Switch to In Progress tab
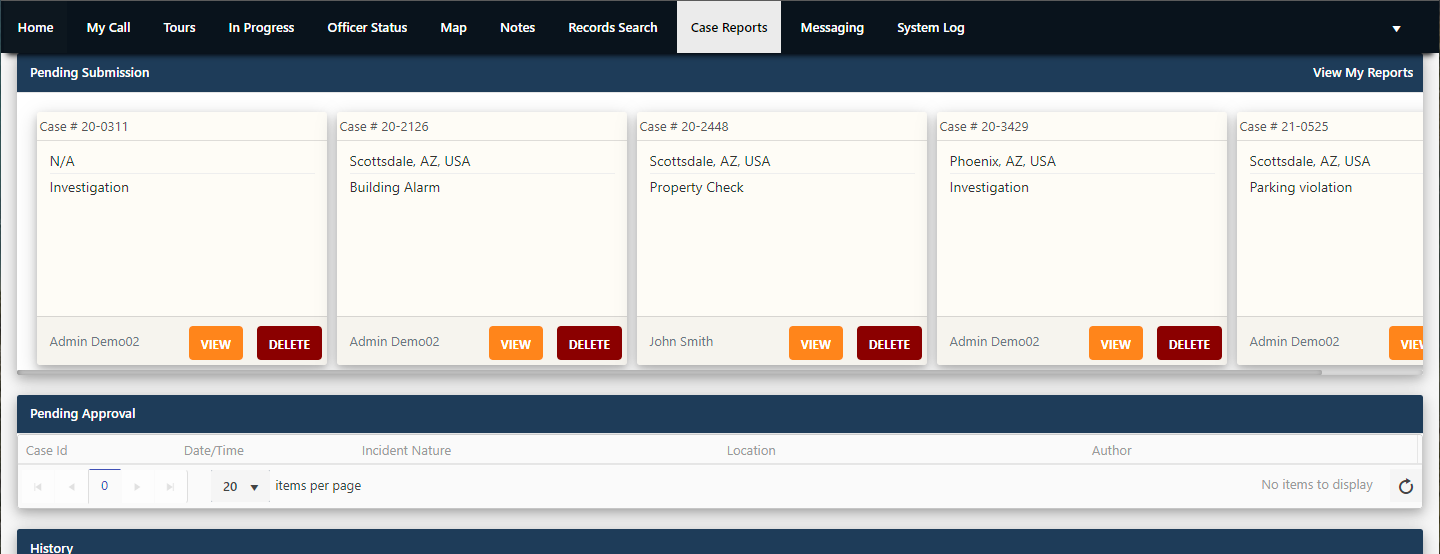 pyautogui.click(x=261, y=27)
